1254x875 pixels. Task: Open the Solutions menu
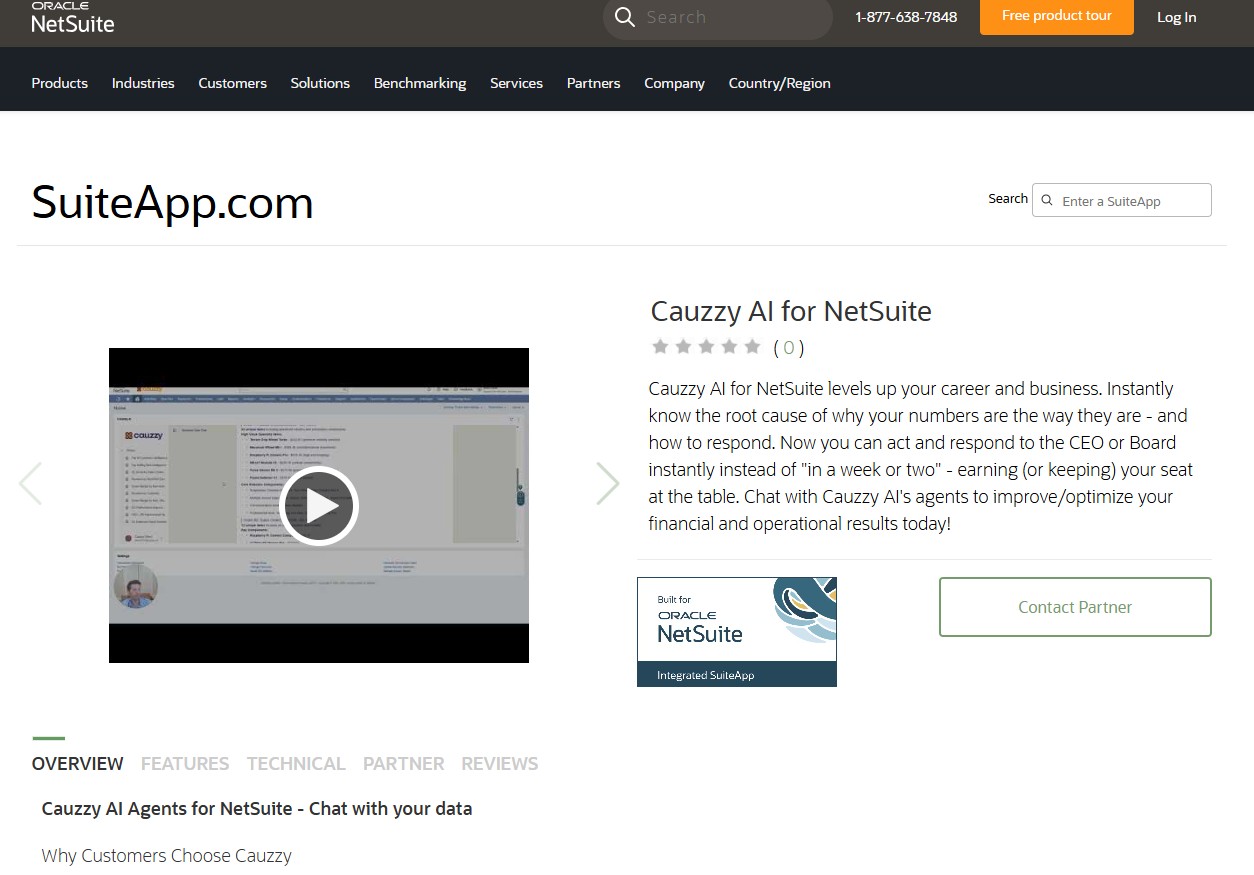[320, 83]
